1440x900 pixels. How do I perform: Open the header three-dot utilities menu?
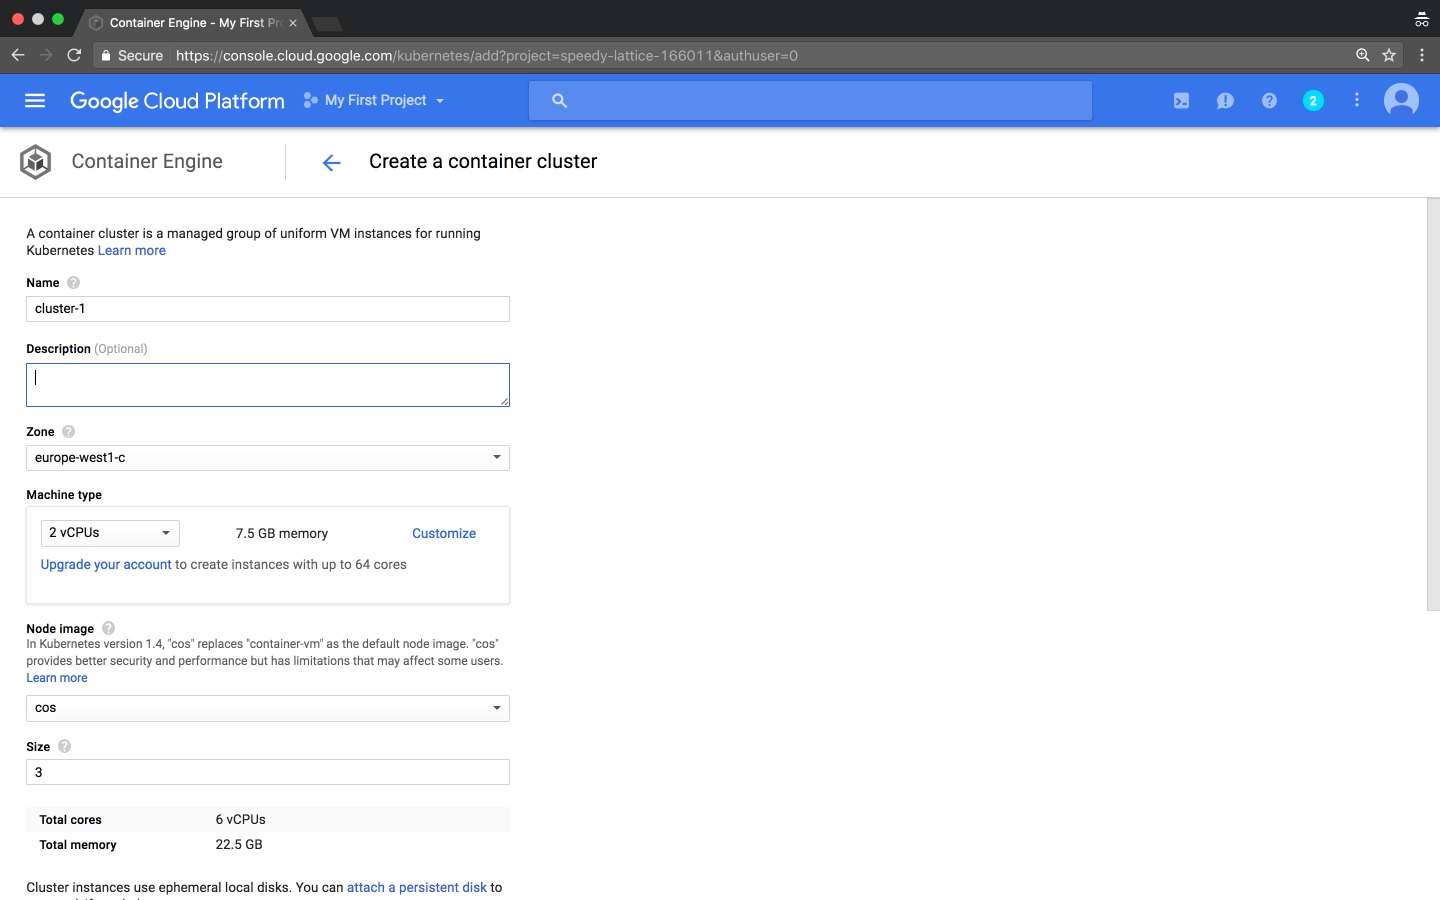point(1357,100)
